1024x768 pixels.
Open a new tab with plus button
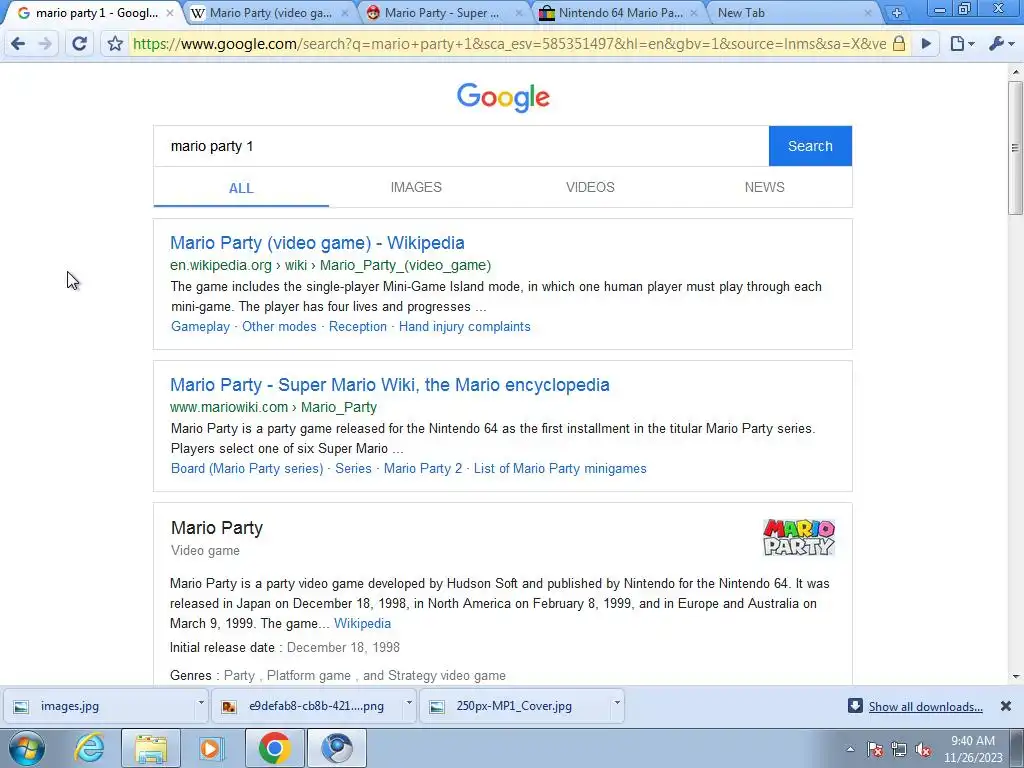click(x=897, y=12)
